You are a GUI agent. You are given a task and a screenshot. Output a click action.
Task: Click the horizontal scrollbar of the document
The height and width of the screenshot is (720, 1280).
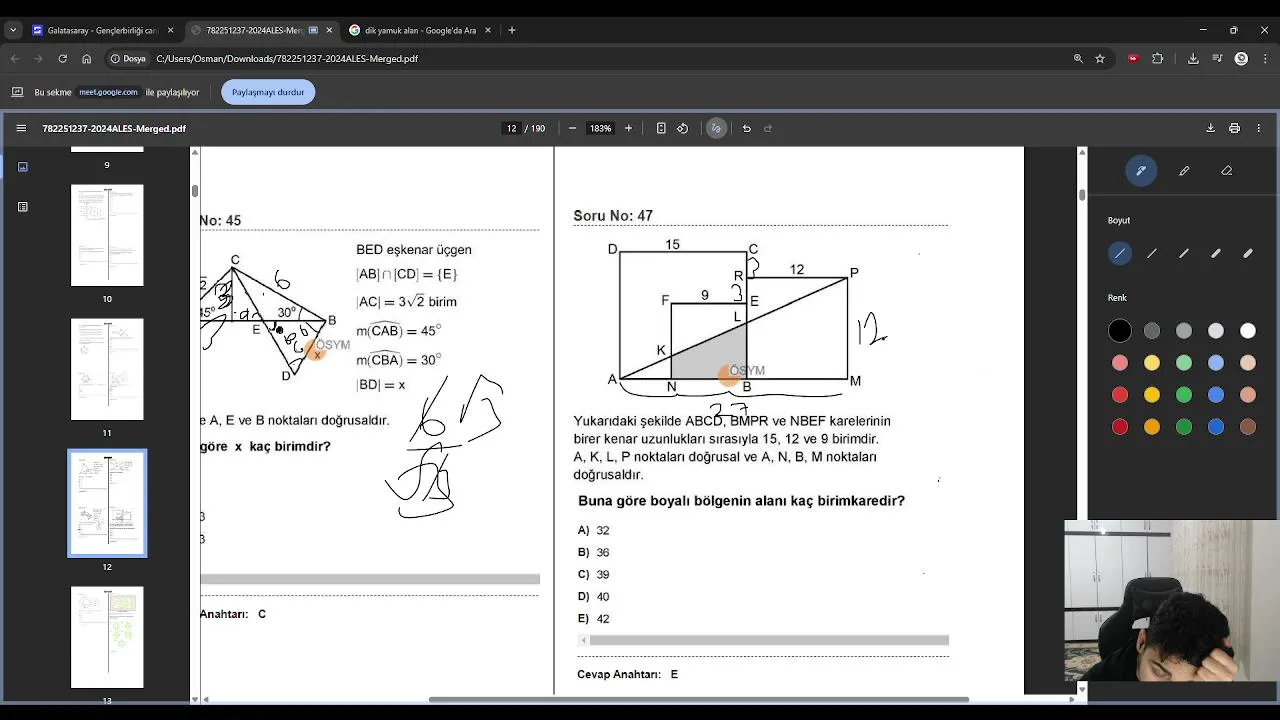[x=699, y=699]
